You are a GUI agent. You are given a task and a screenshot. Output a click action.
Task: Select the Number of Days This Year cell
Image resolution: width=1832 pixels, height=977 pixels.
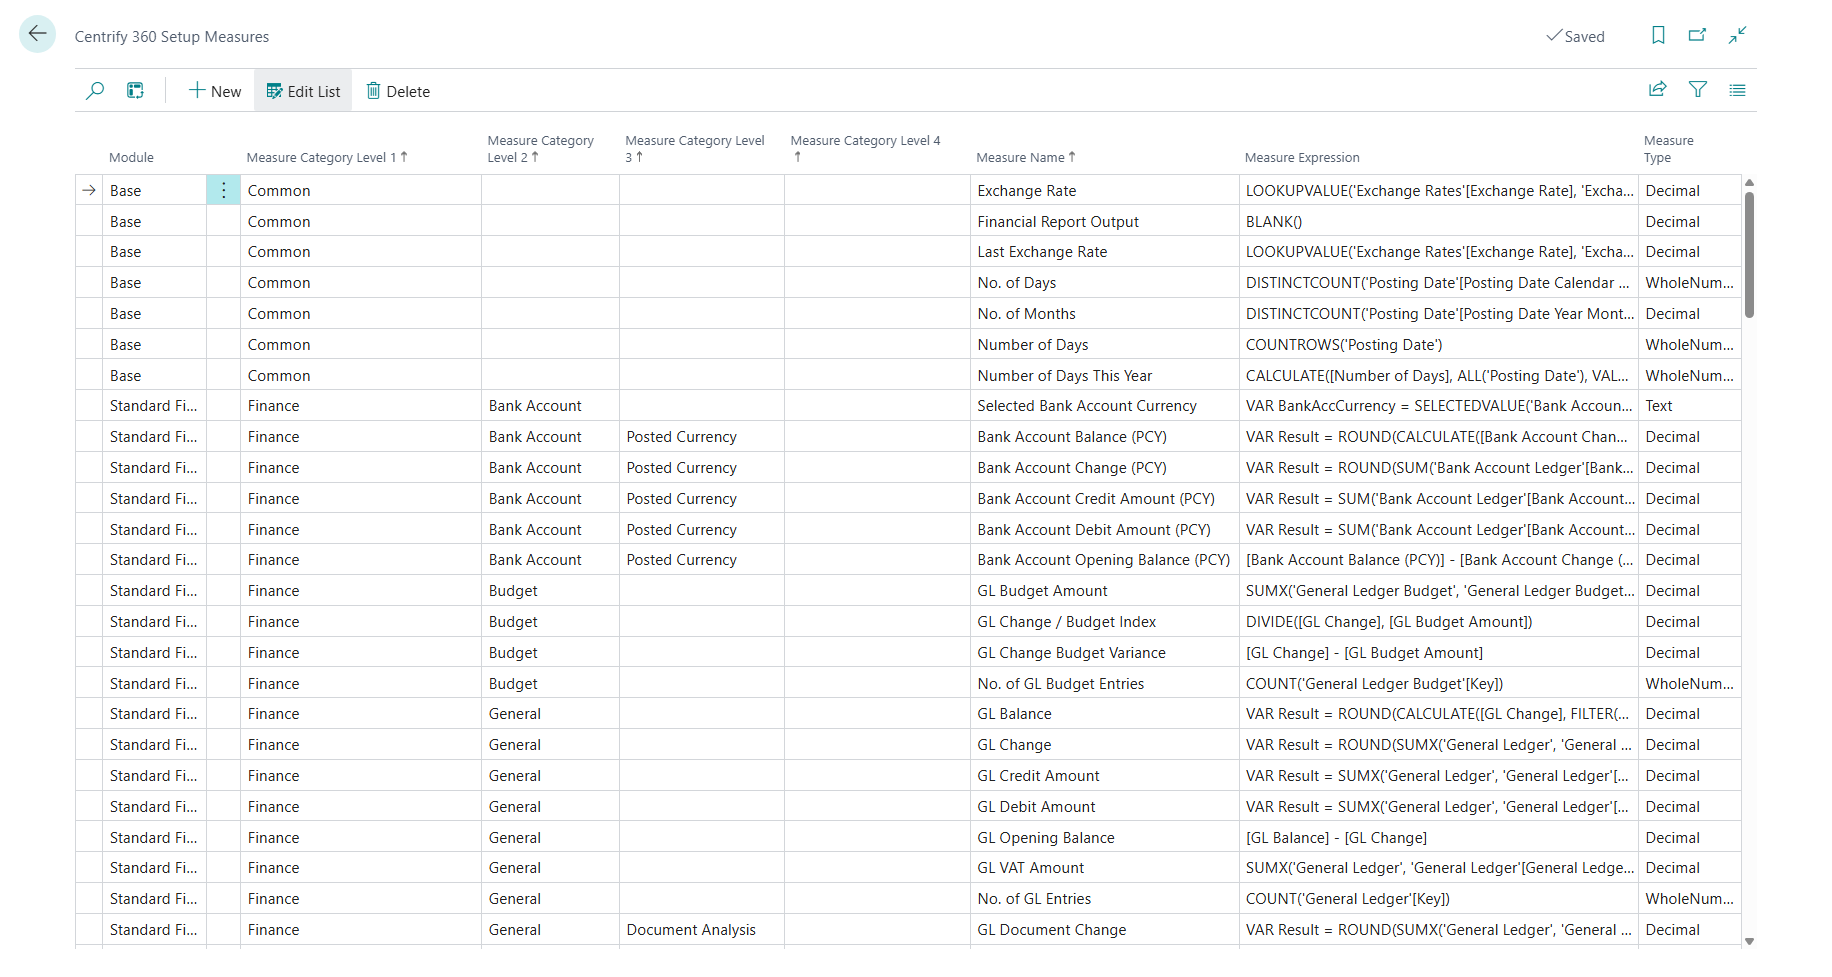(x=1105, y=375)
